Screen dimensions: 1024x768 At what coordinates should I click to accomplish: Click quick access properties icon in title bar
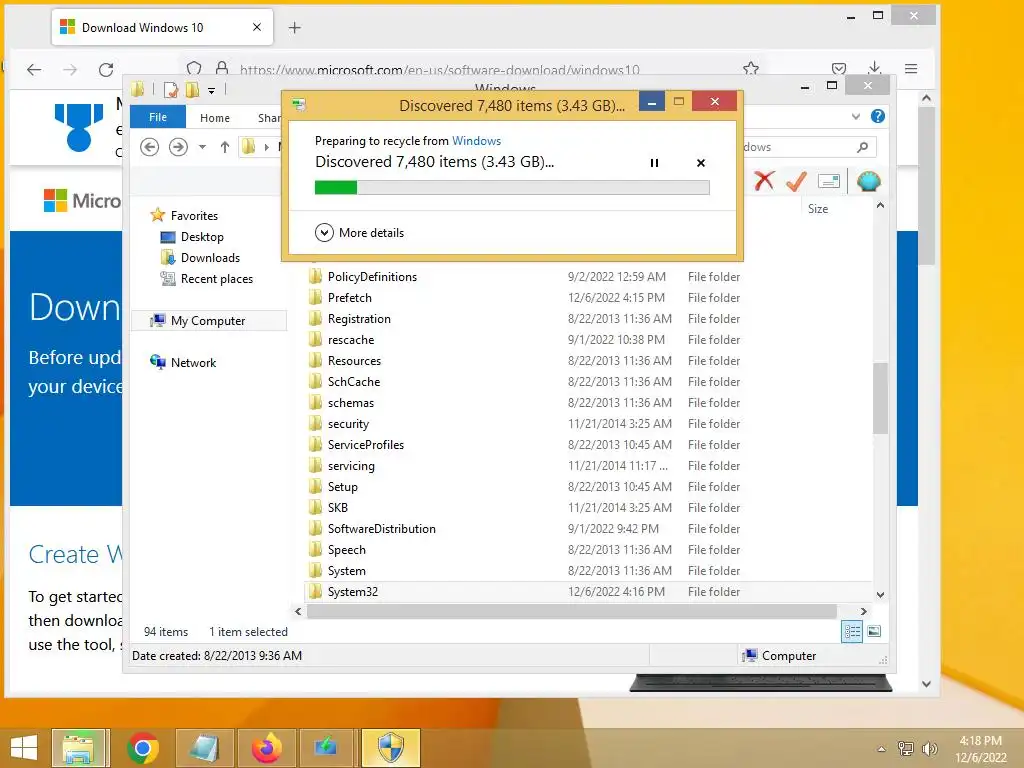(x=170, y=90)
